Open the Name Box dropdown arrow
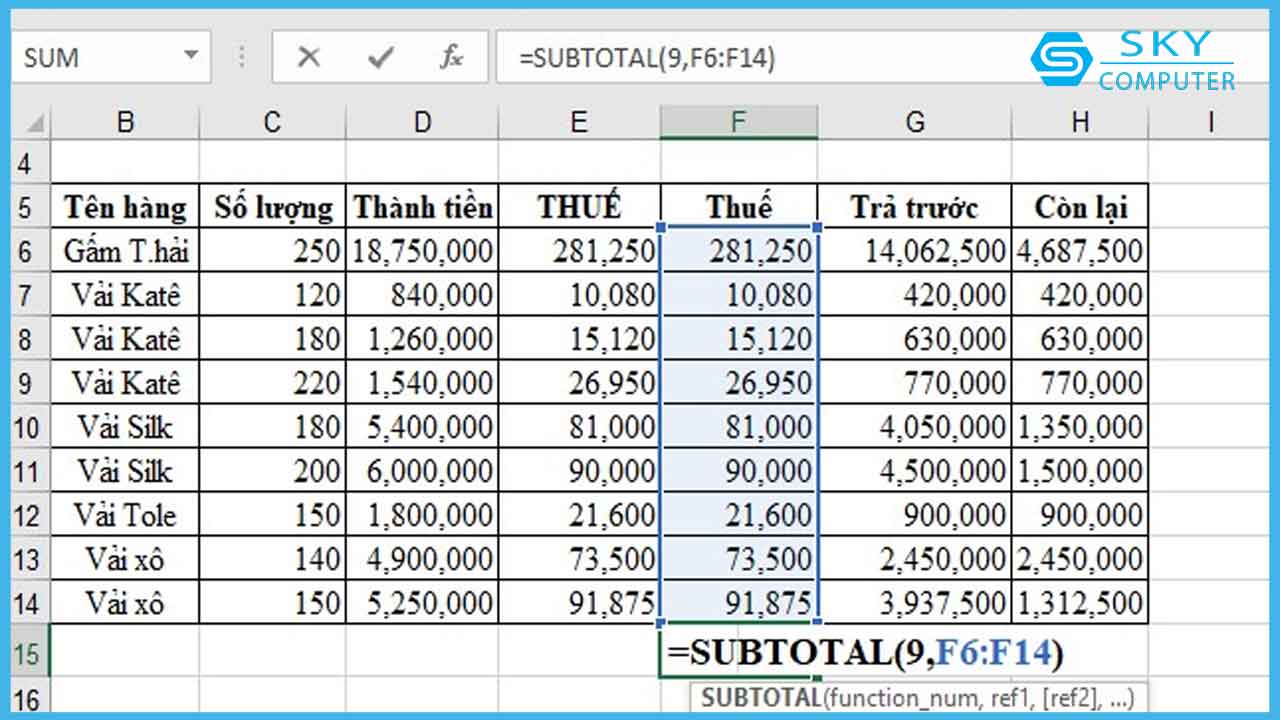The image size is (1280, 720). pos(191,55)
